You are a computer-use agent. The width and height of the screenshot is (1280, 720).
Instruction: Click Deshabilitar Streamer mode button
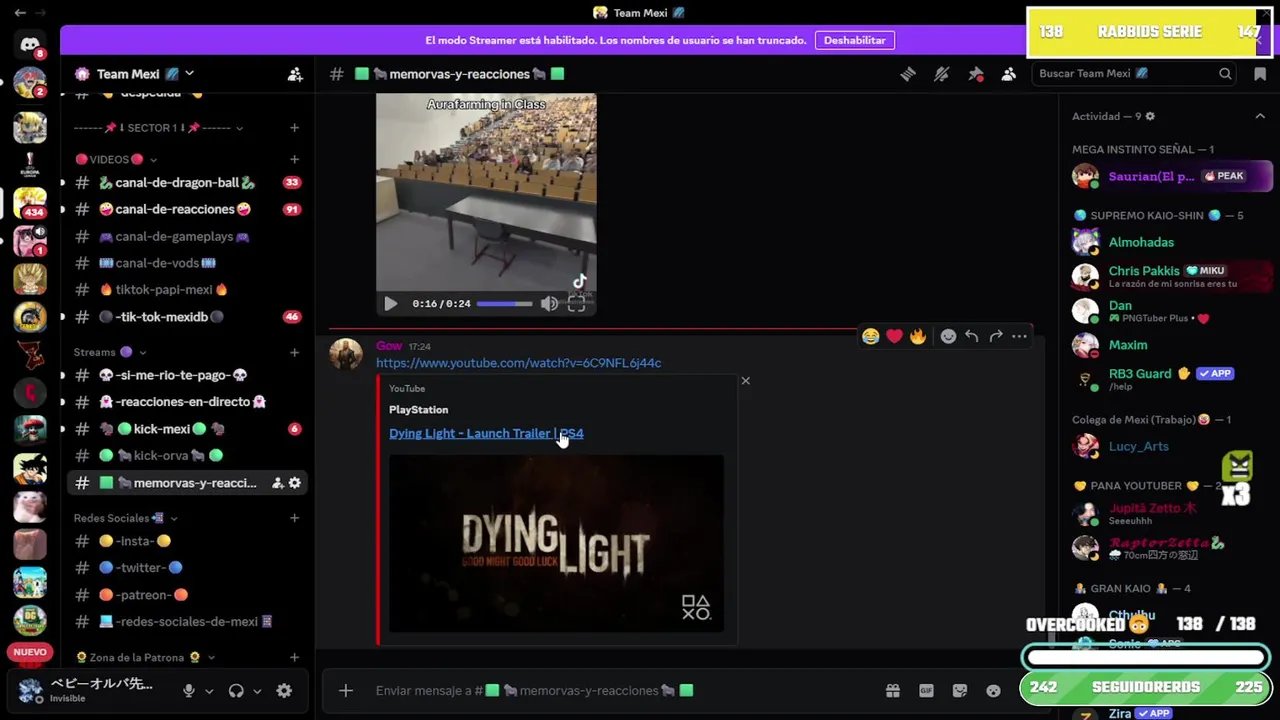coord(854,40)
